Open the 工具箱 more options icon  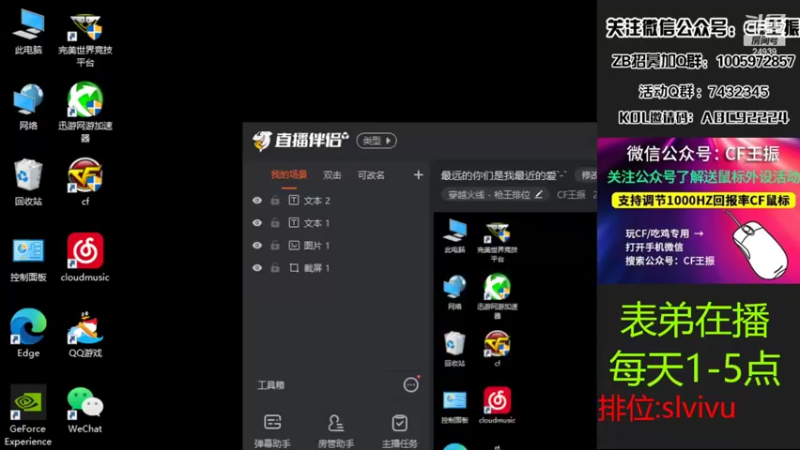[411, 385]
